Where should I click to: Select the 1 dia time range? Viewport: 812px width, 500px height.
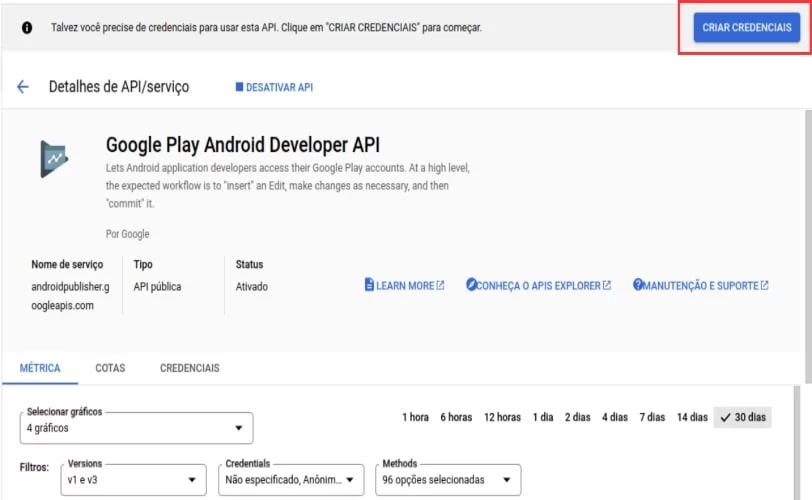point(543,417)
